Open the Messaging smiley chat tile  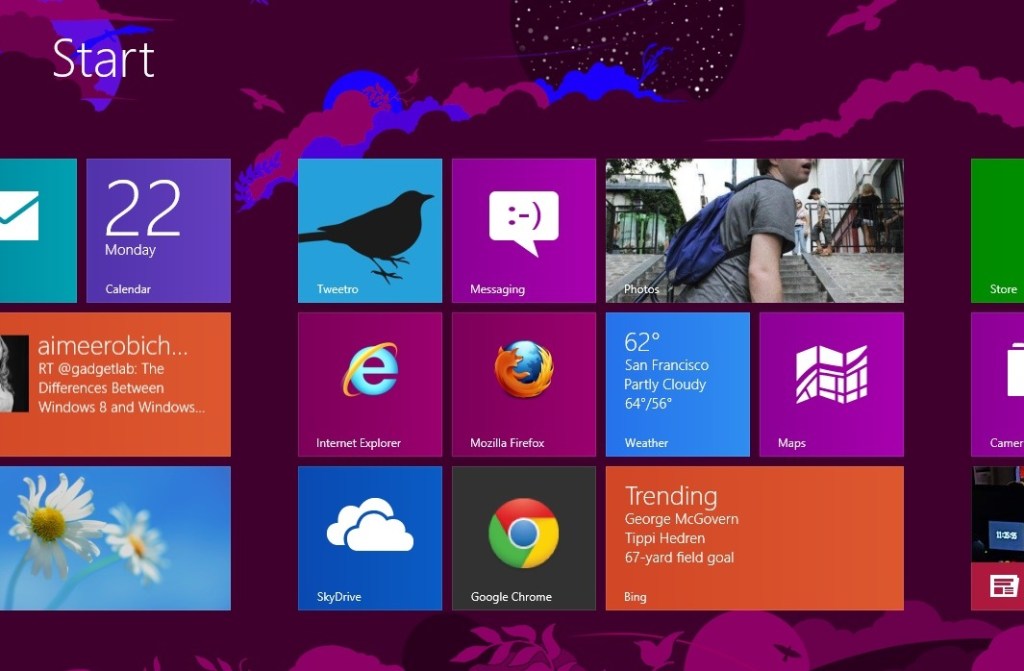click(524, 231)
